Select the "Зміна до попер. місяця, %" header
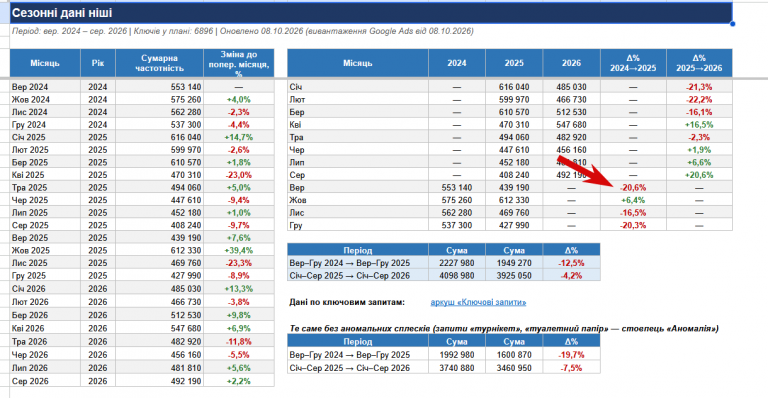Image resolution: width=768 pixels, height=398 pixels. [239, 63]
